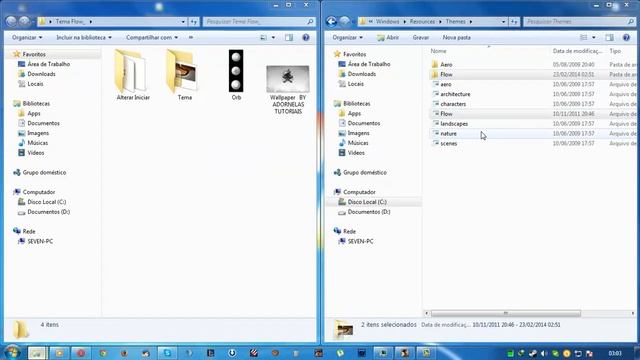Click the Gravar button
Viewport: 640px width, 360px height.
tap(420, 38)
